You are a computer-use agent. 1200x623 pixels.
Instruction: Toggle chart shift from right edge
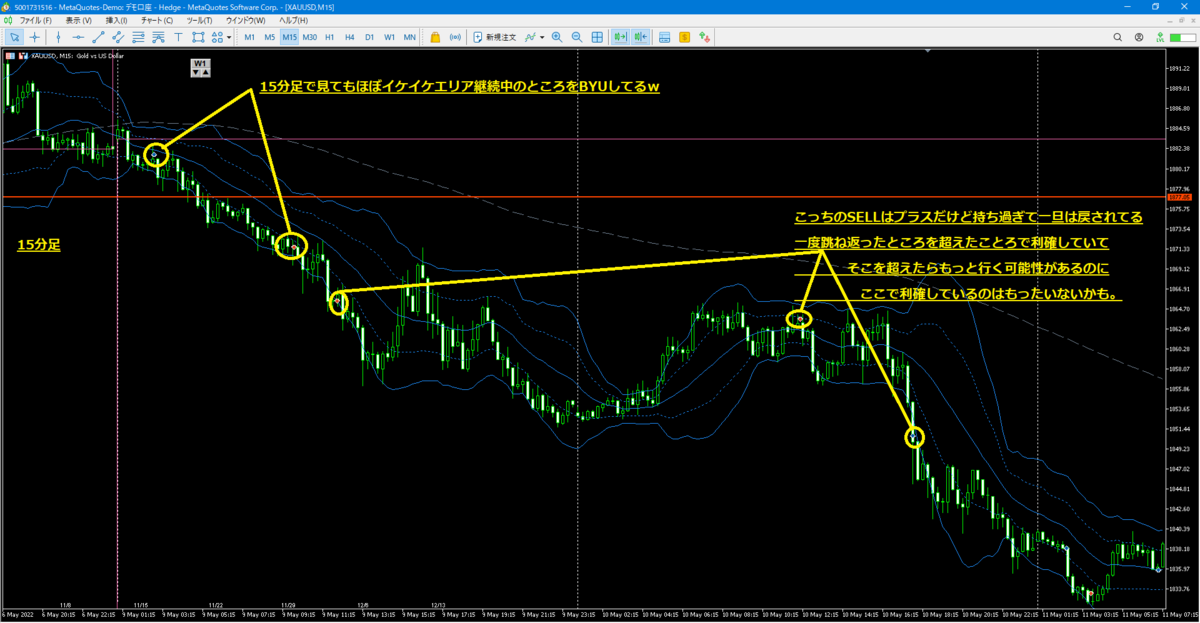click(640, 37)
